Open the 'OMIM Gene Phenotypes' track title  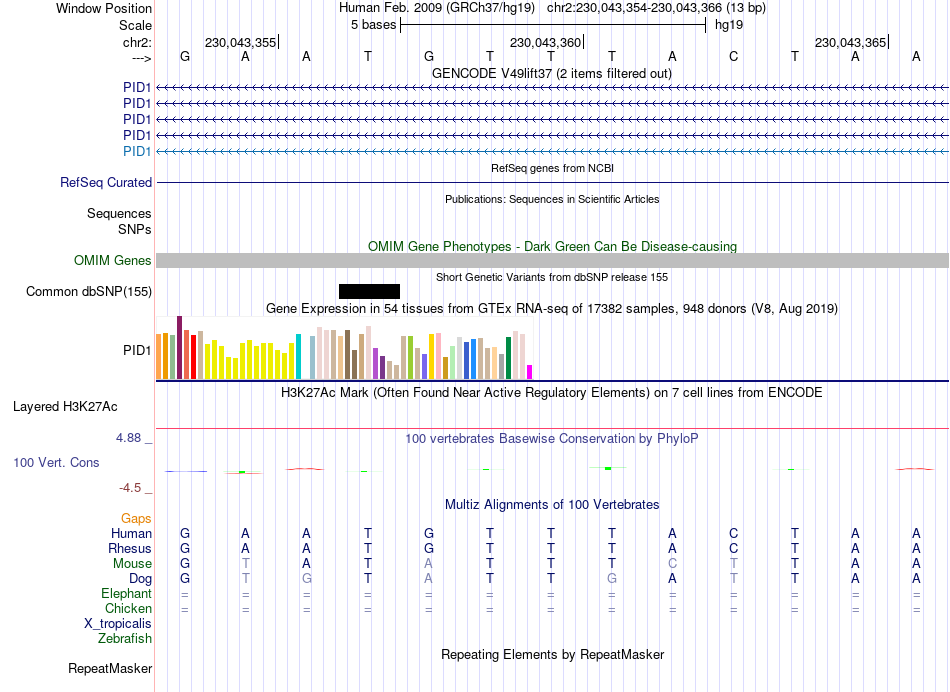(x=552, y=247)
